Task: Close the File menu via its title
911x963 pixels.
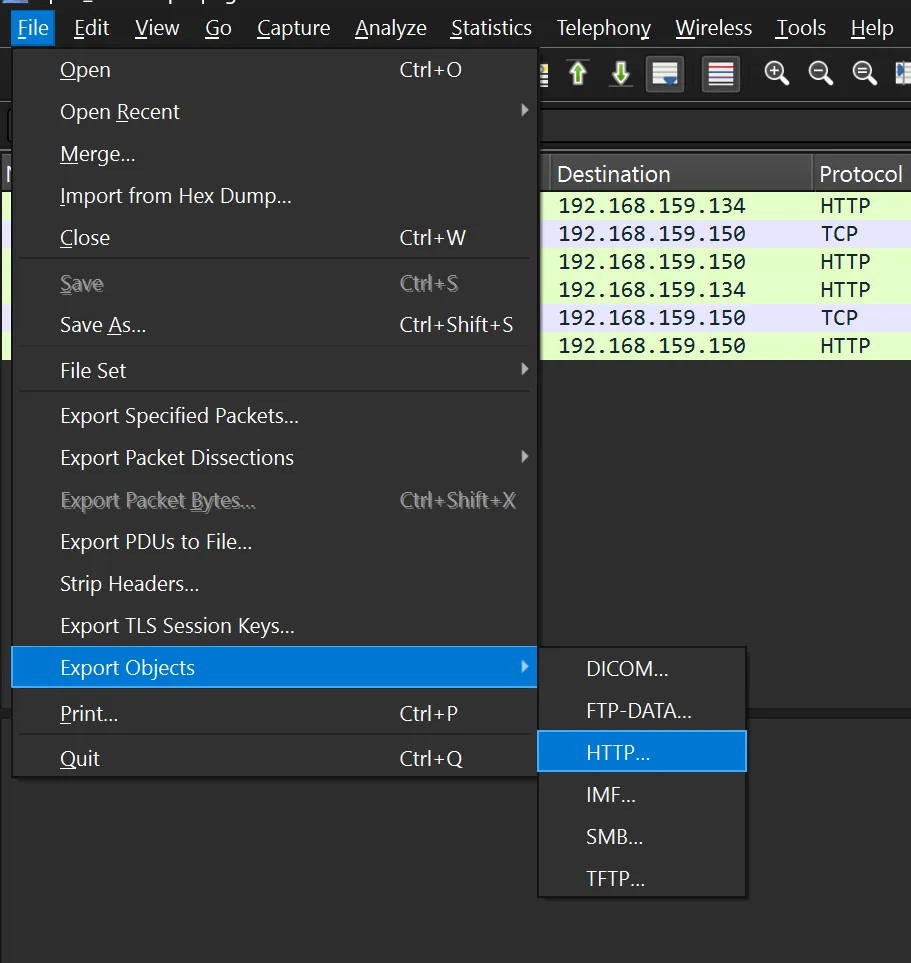Action: [33, 28]
